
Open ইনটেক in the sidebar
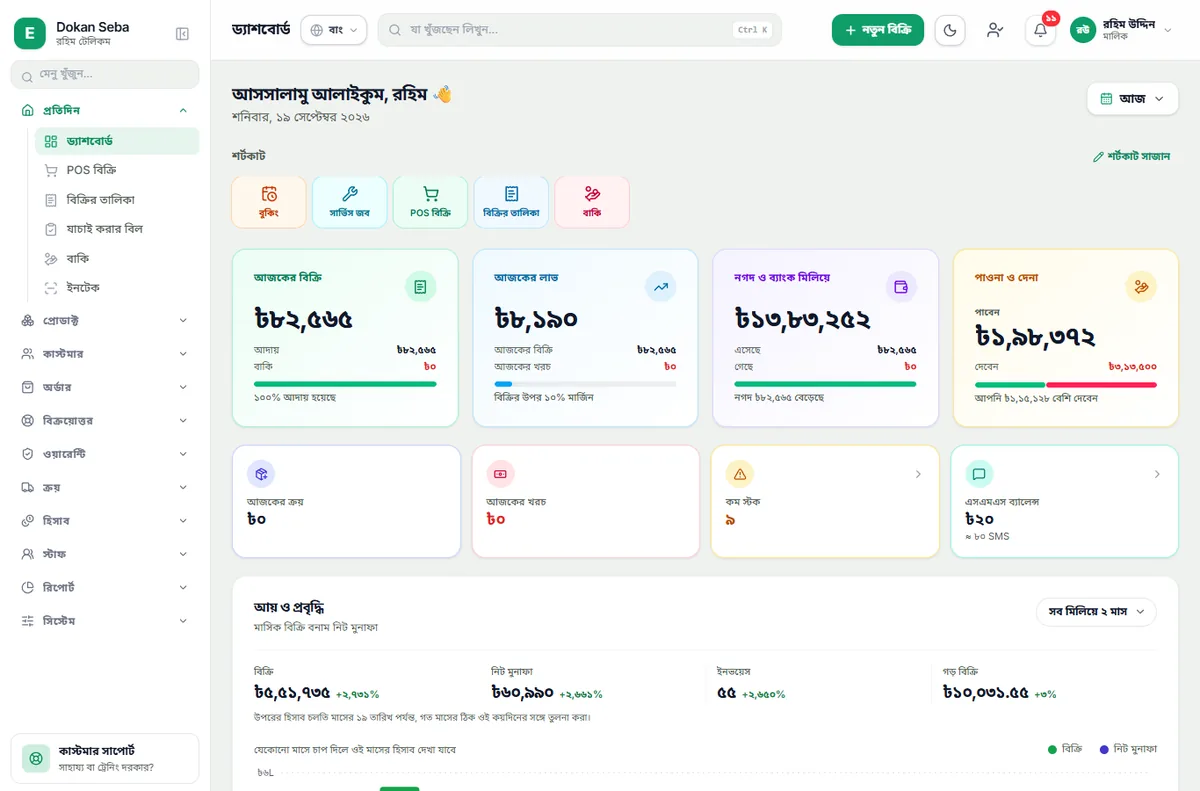[117, 288]
